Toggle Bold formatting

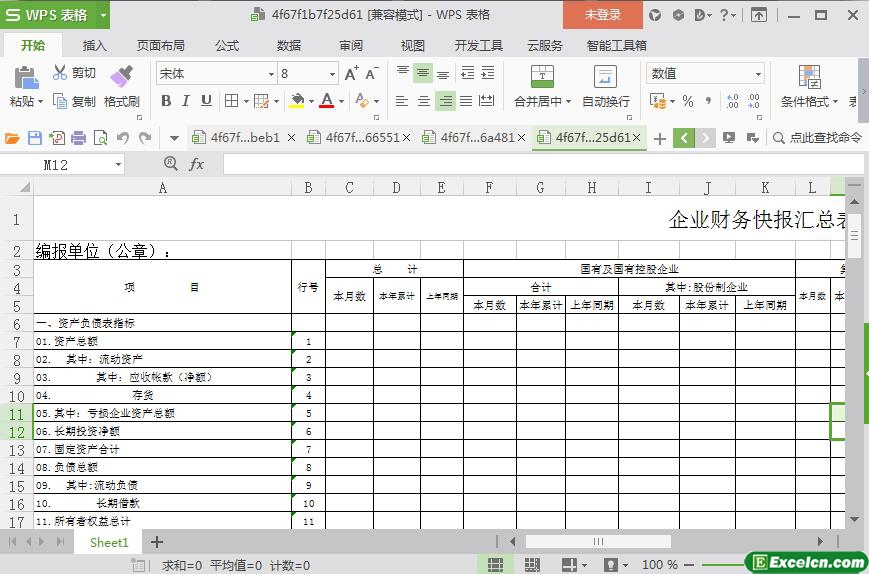pos(166,101)
